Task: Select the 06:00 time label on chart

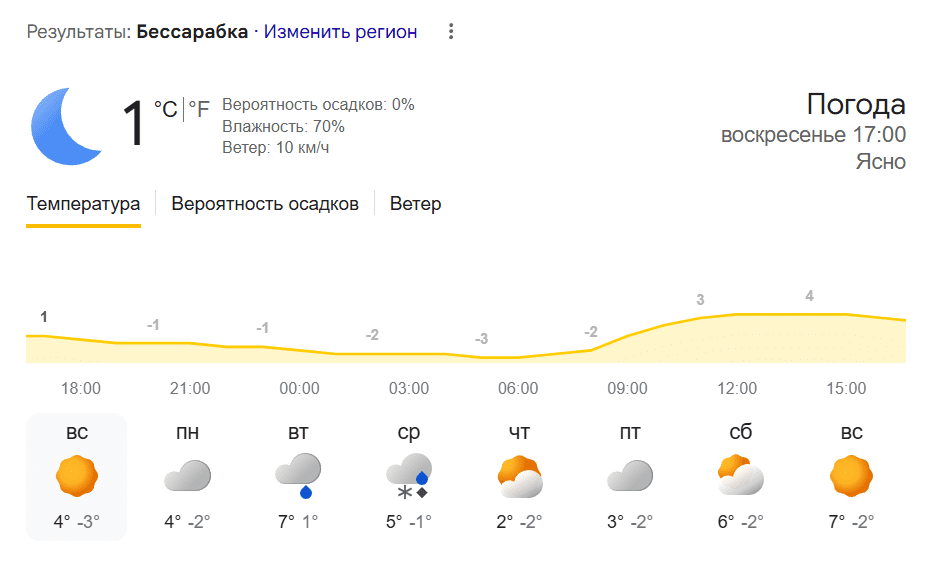Action: click(x=518, y=388)
